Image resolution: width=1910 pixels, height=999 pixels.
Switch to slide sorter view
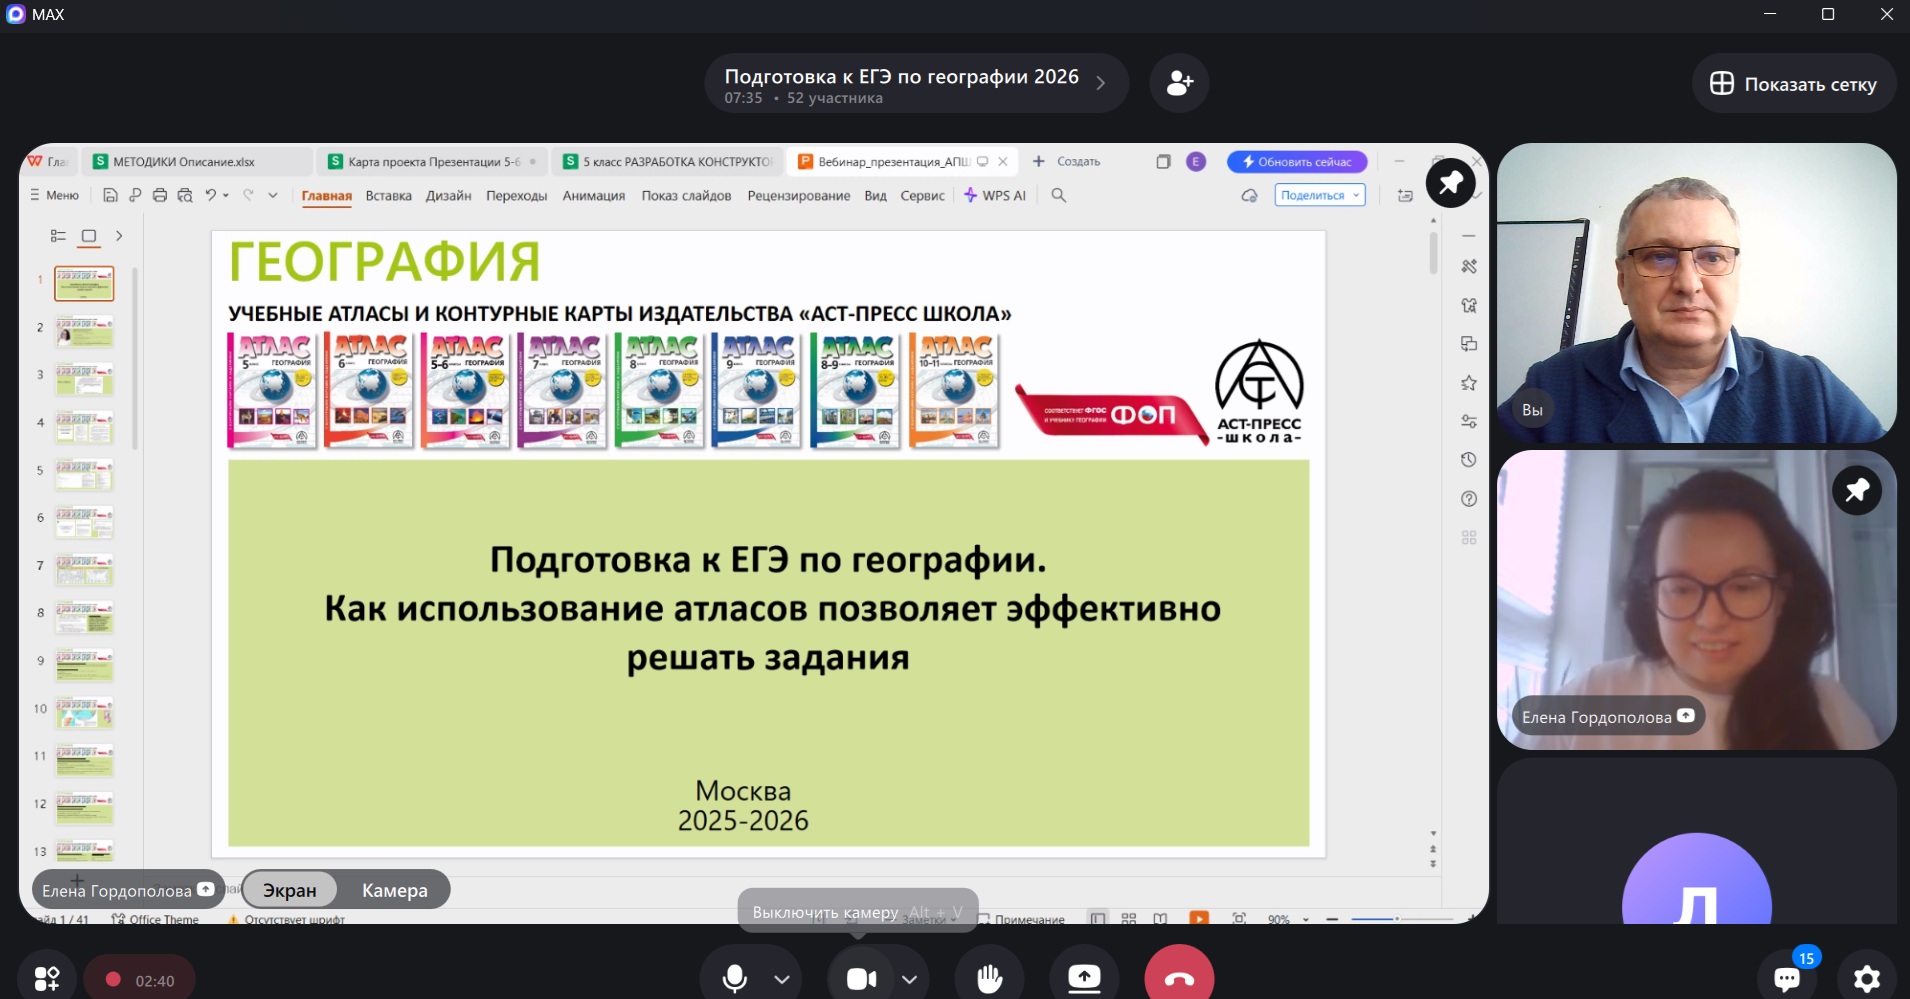click(1129, 918)
